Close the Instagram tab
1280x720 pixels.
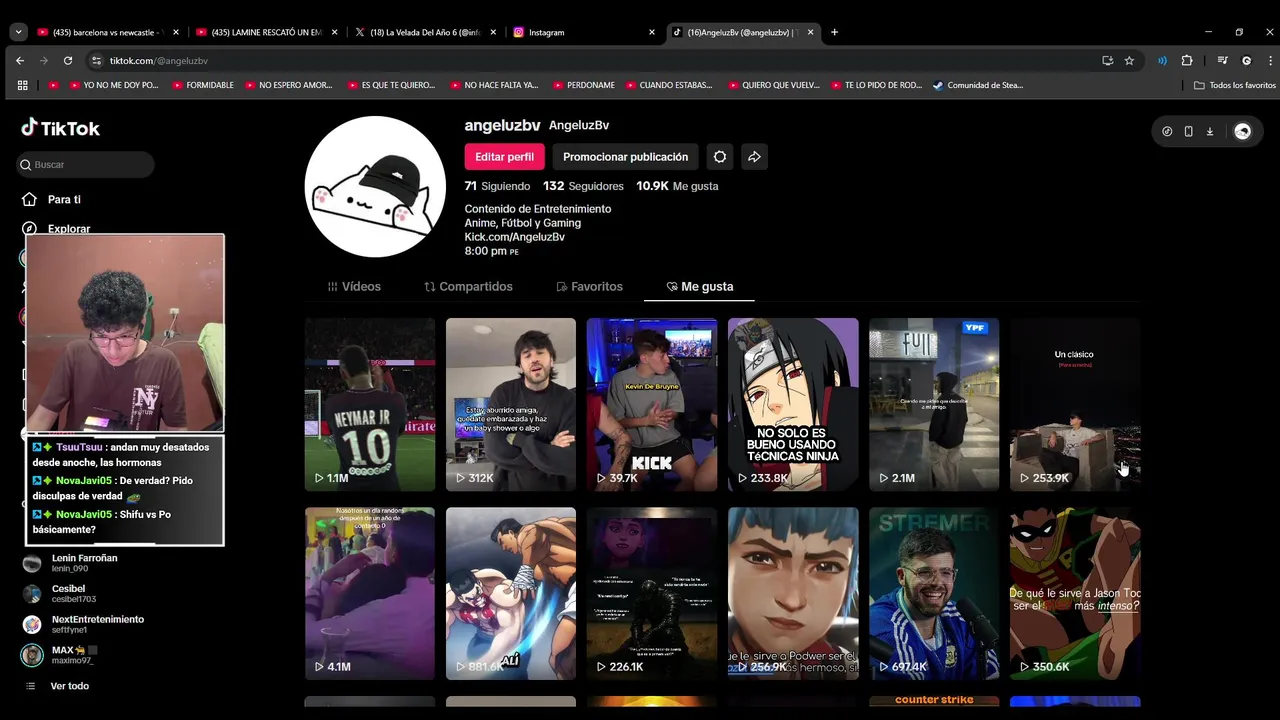(x=652, y=32)
